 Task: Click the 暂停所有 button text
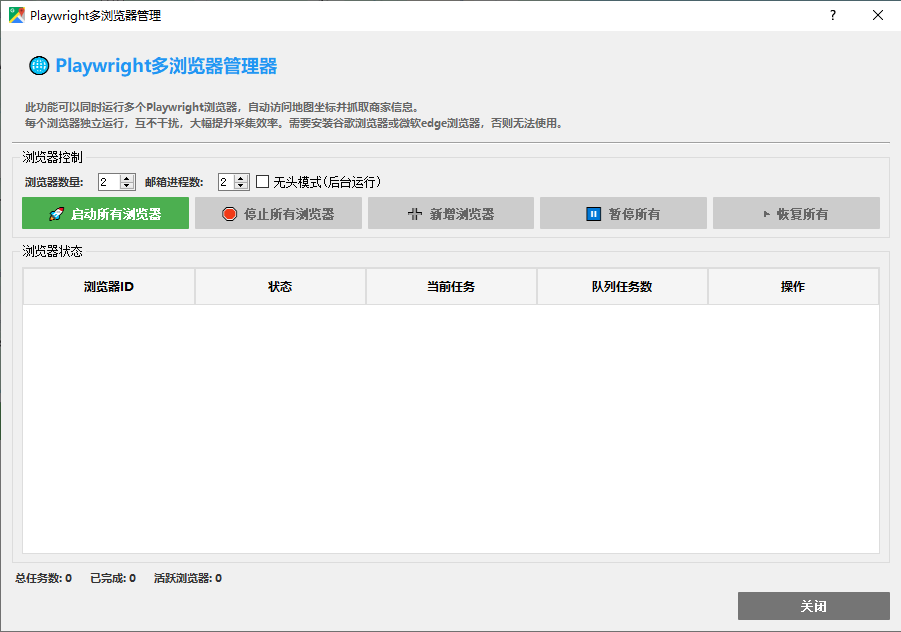634,214
